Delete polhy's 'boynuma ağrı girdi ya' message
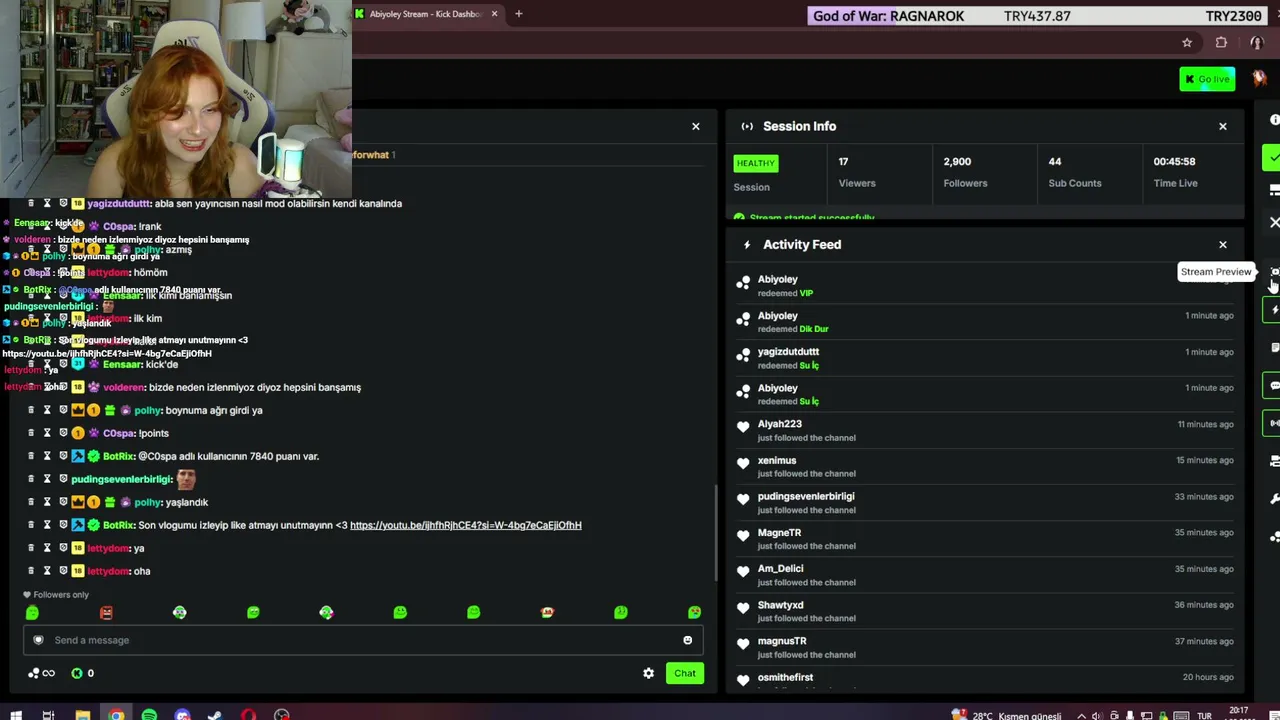The height and width of the screenshot is (720, 1280). click(31, 410)
